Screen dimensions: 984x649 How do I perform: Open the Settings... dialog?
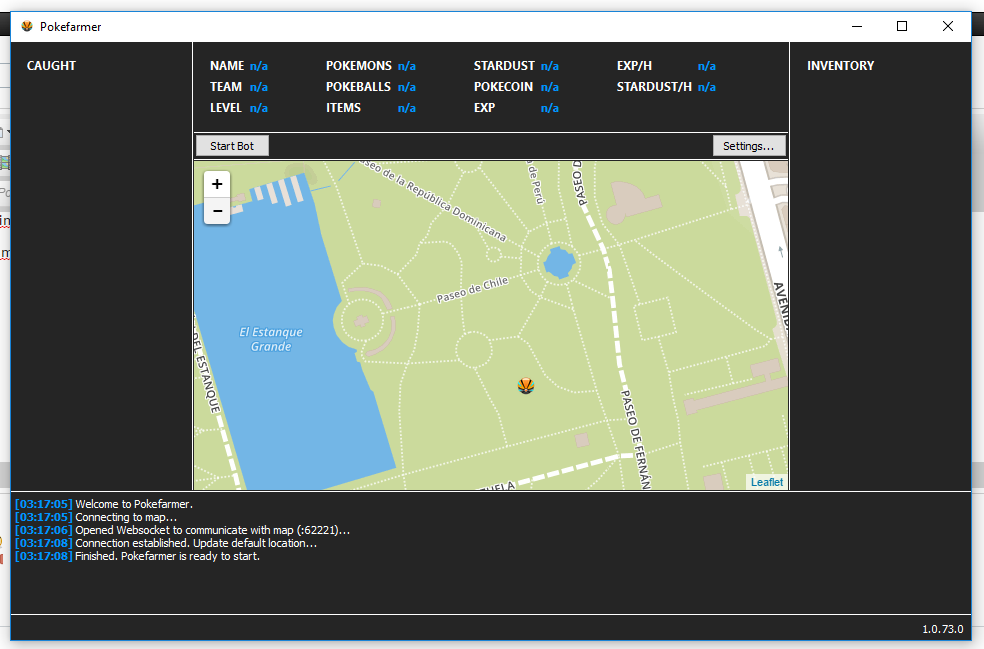click(x=749, y=146)
